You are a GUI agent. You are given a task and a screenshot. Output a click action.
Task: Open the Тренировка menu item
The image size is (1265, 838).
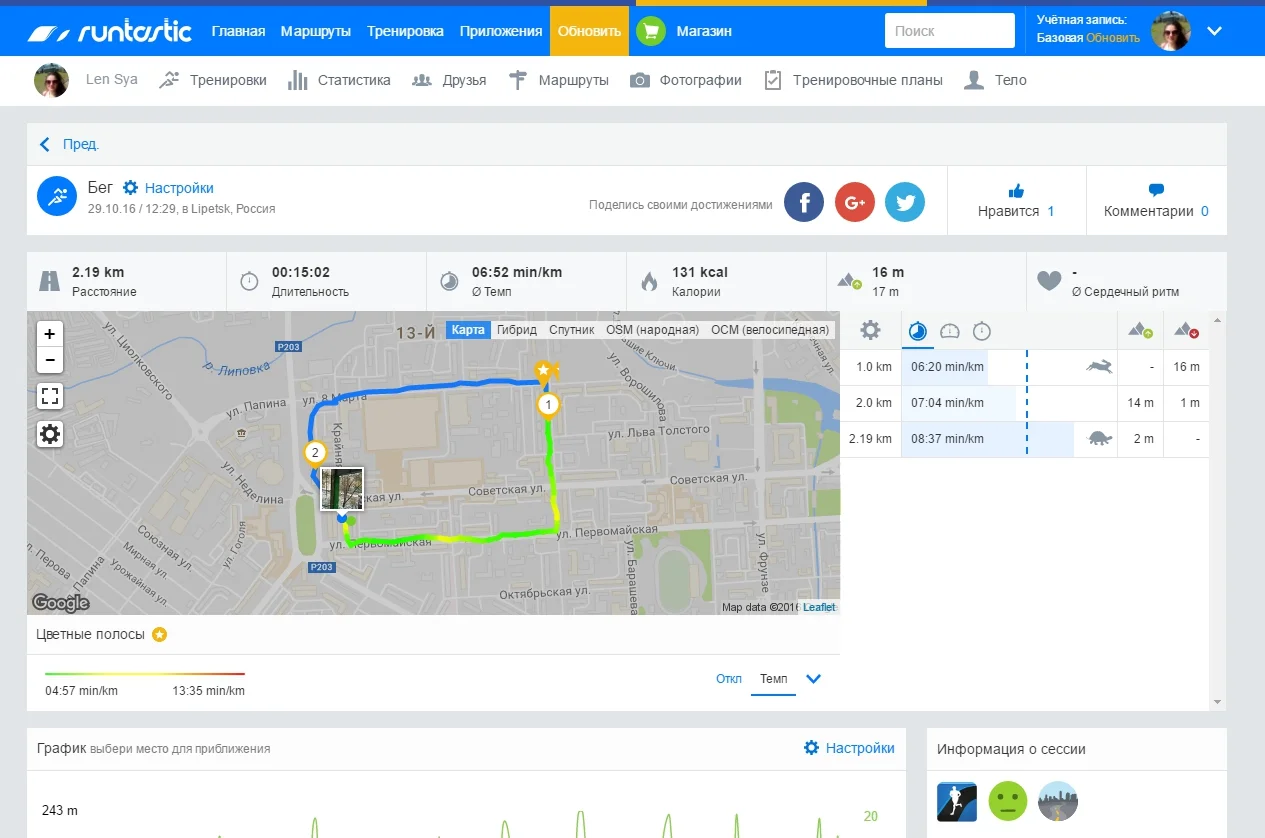coord(405,31)
